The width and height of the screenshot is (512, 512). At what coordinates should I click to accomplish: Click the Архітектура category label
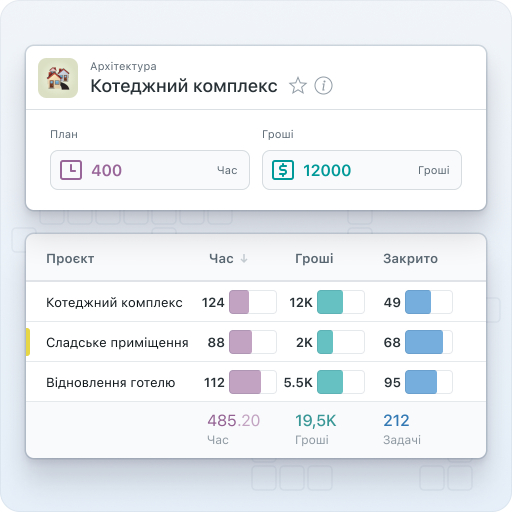(x=123, y=66)
